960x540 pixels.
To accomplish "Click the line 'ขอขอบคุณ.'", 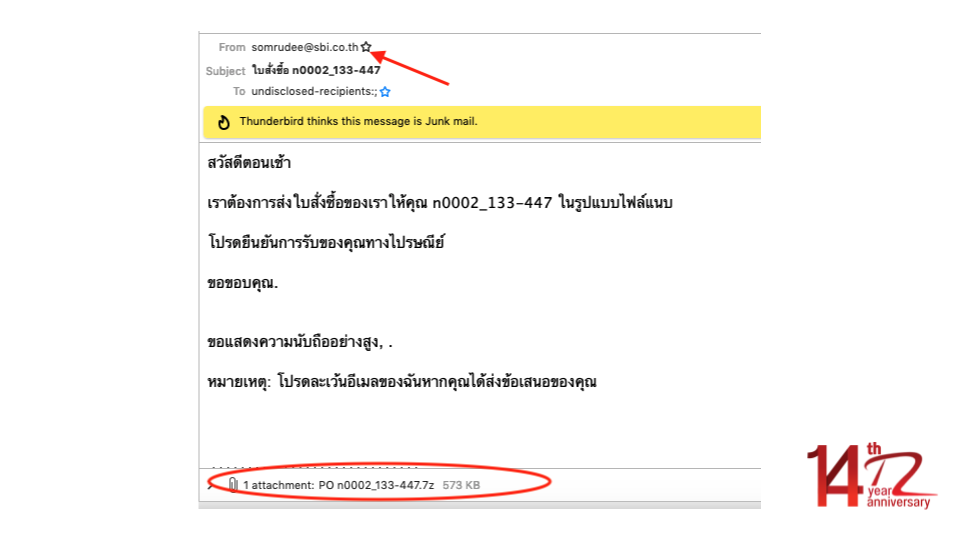I will [242, 283].
